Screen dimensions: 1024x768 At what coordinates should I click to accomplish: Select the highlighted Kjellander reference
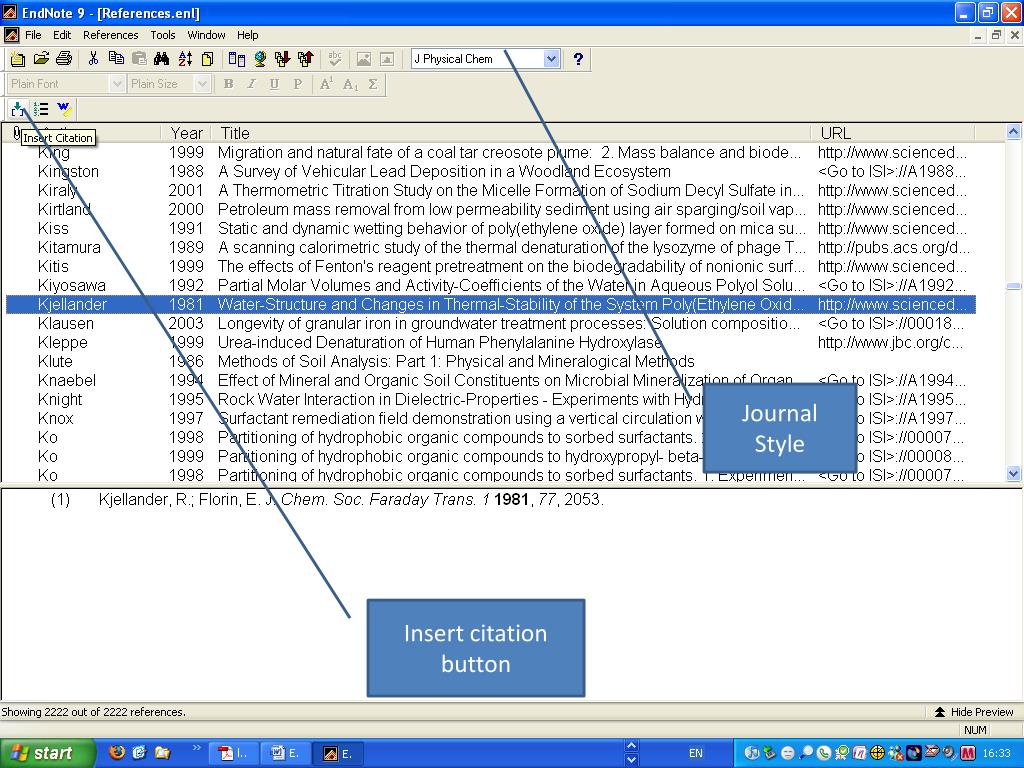coord(490,304)
